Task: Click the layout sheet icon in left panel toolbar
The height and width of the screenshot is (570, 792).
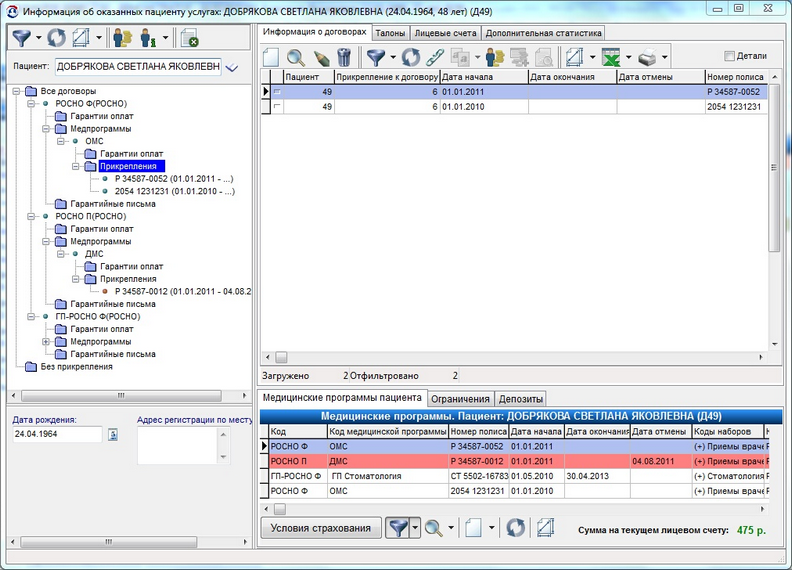Action: click(81, 38)
